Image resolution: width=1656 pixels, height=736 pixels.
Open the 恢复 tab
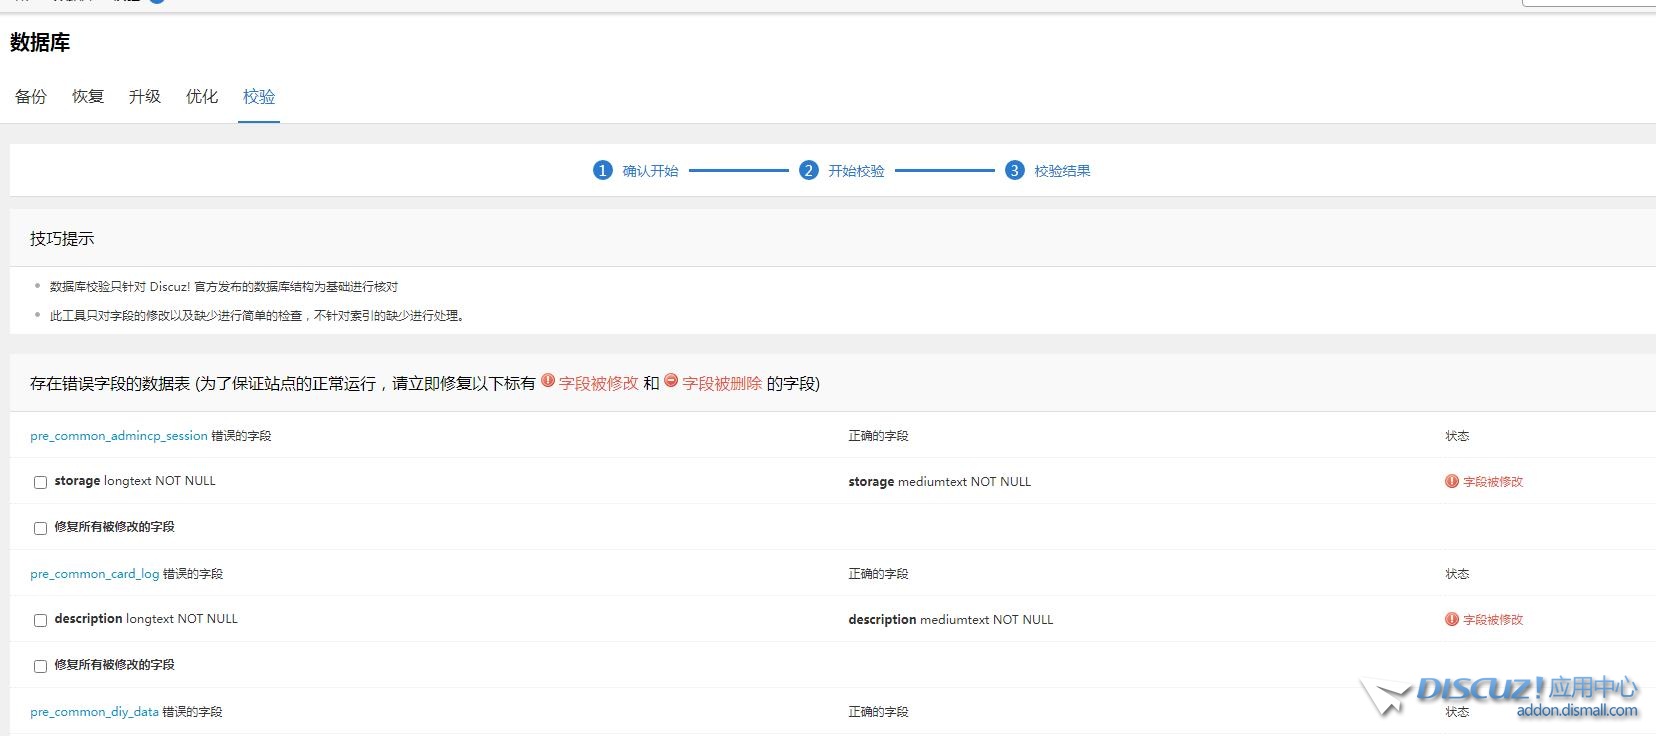pyautogui.click(x=88, y=96)
